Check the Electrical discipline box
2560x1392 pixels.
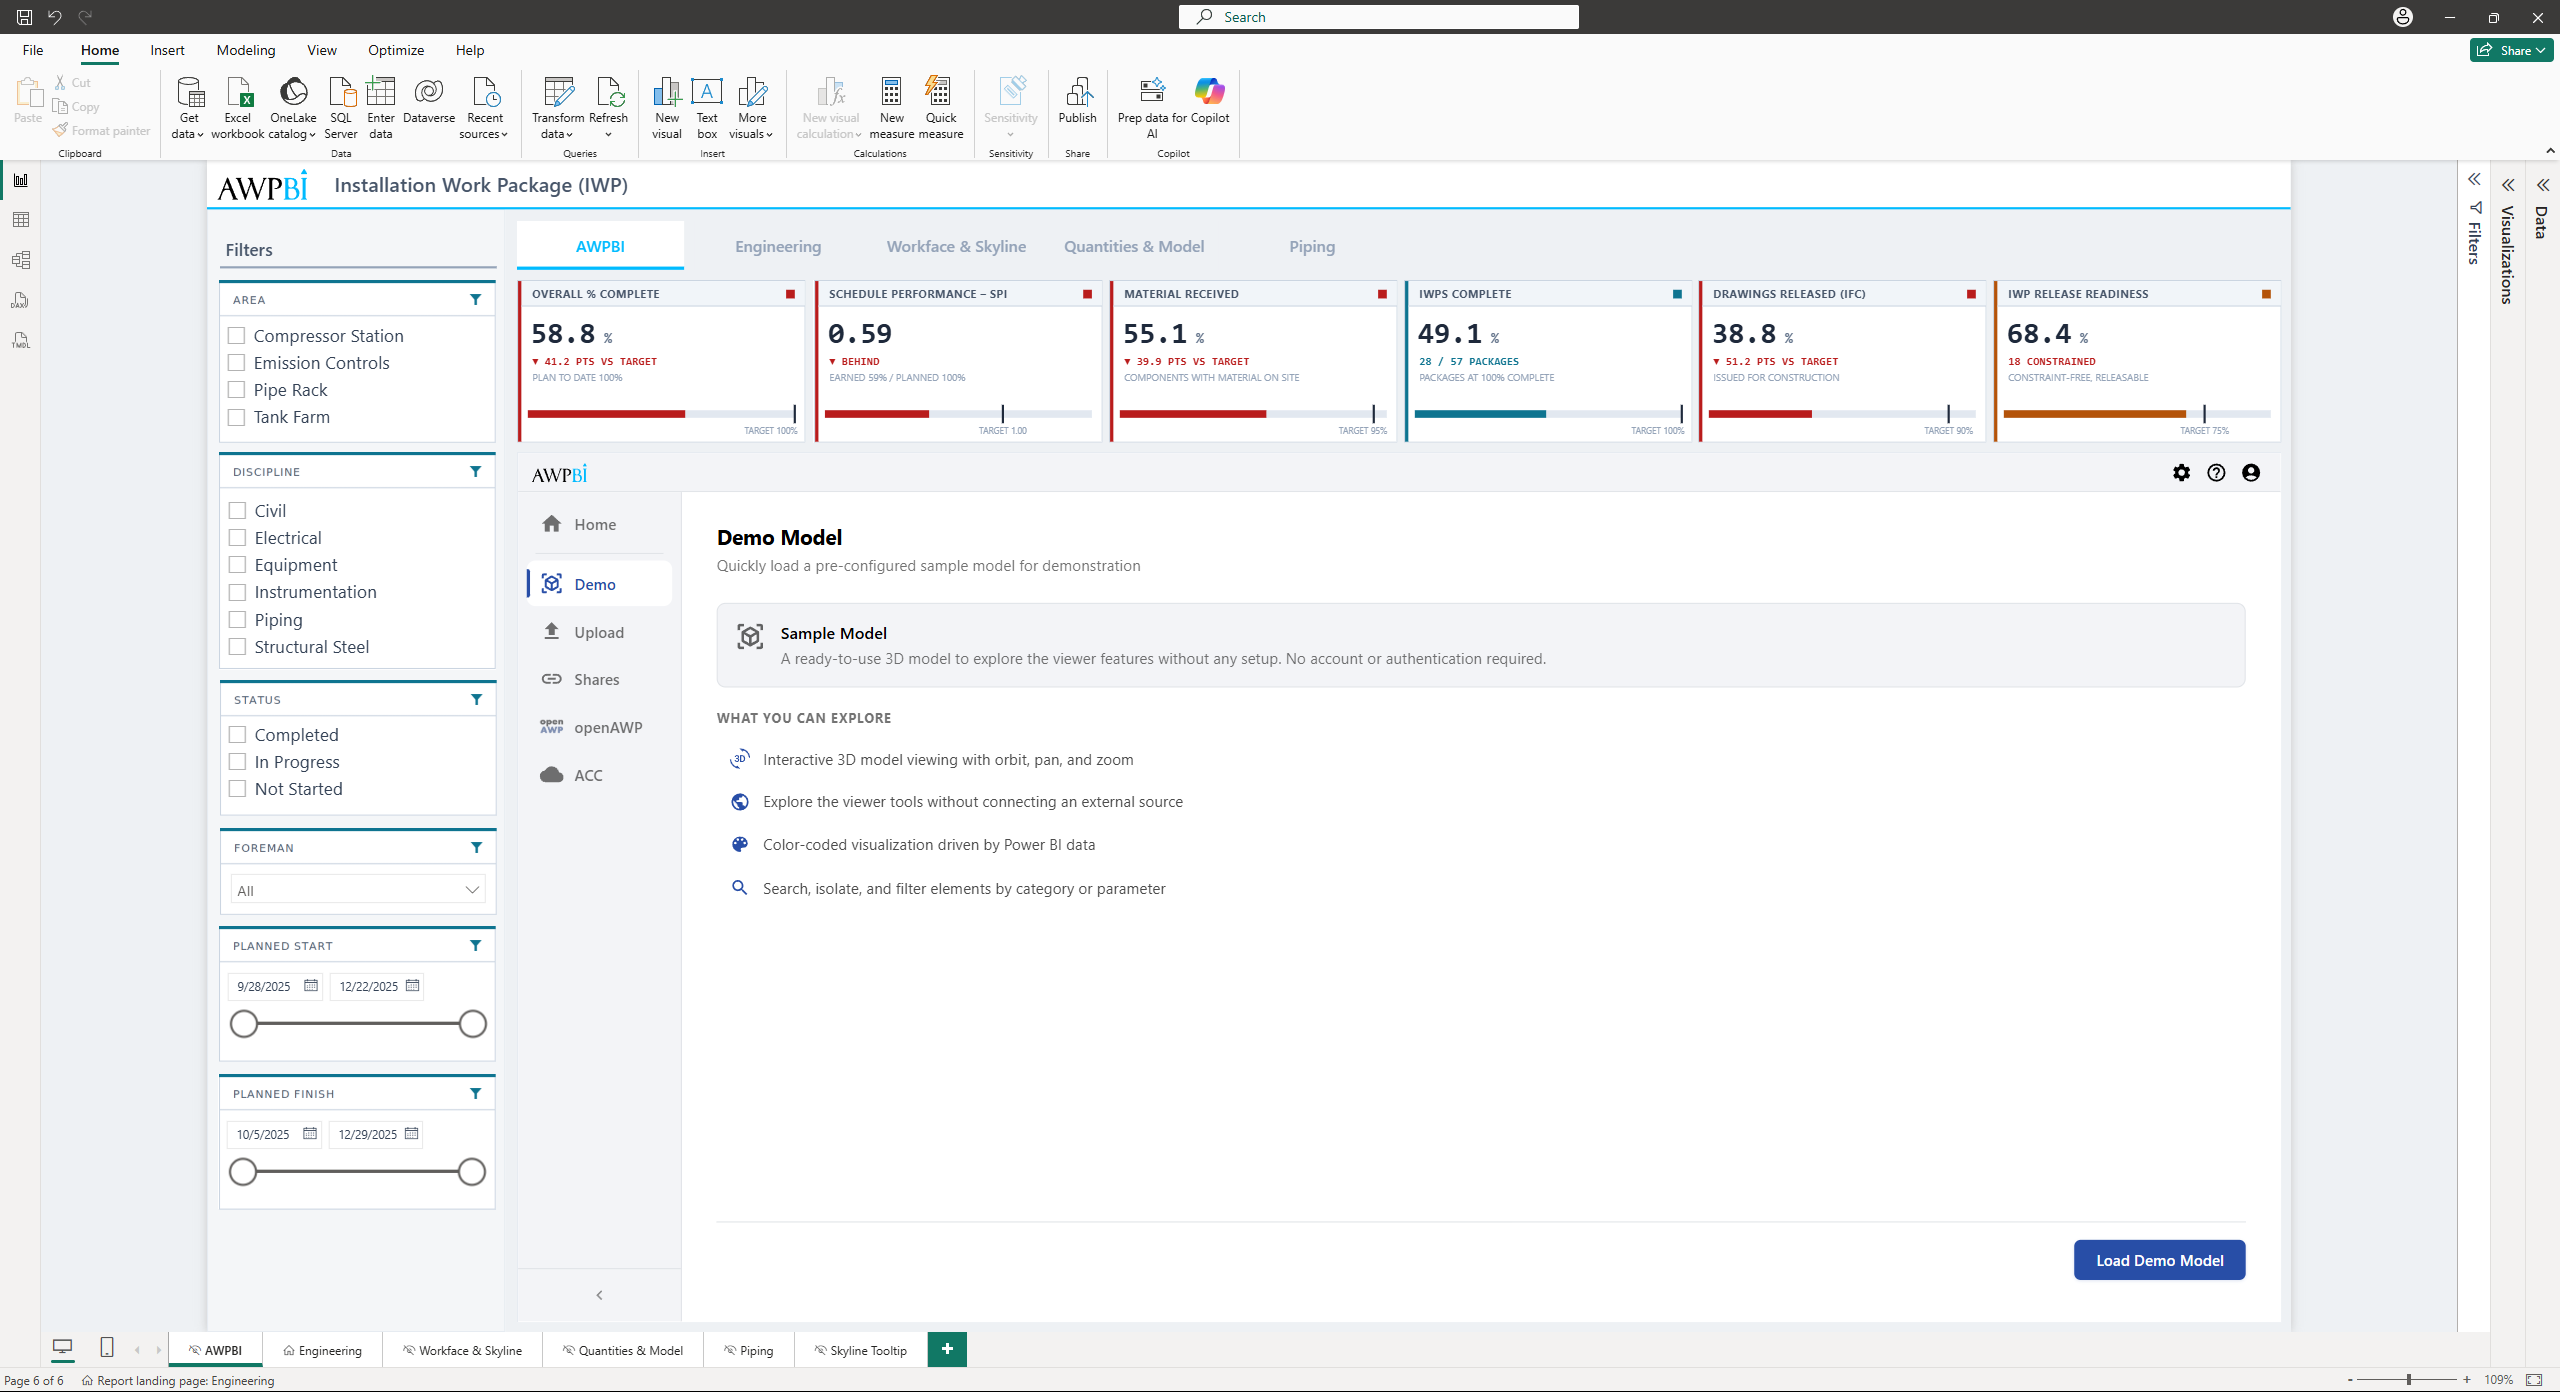238,538
